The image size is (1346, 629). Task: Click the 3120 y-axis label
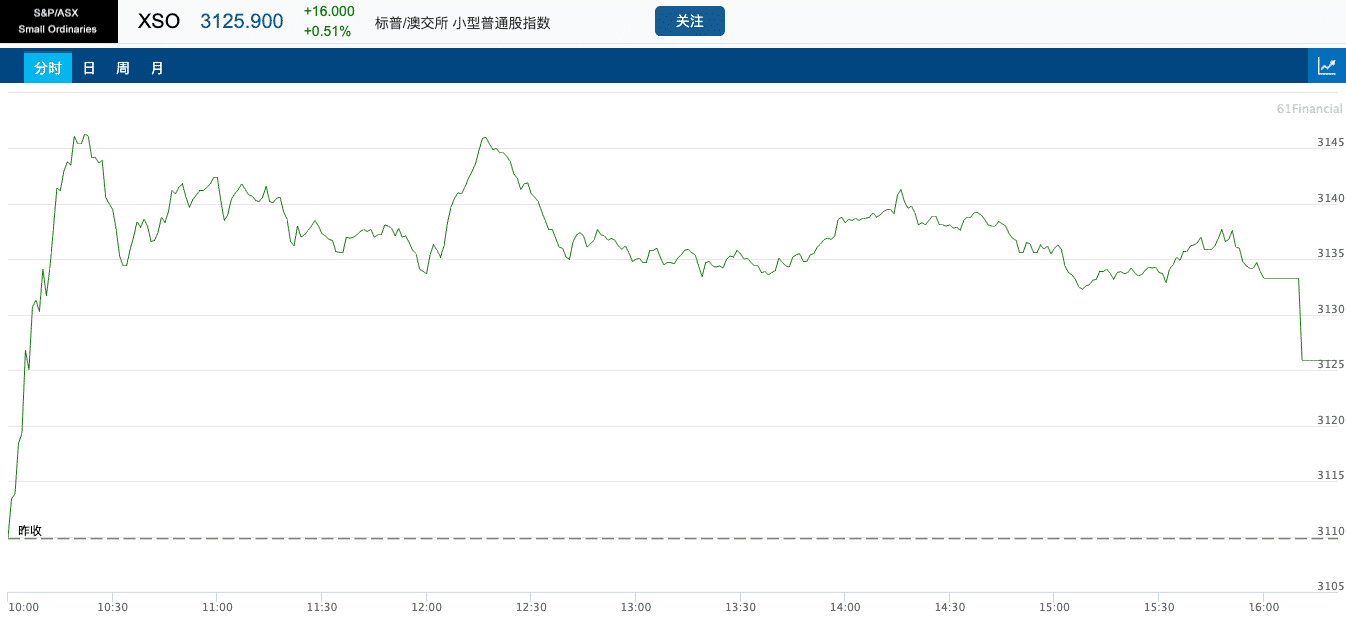1331,420
